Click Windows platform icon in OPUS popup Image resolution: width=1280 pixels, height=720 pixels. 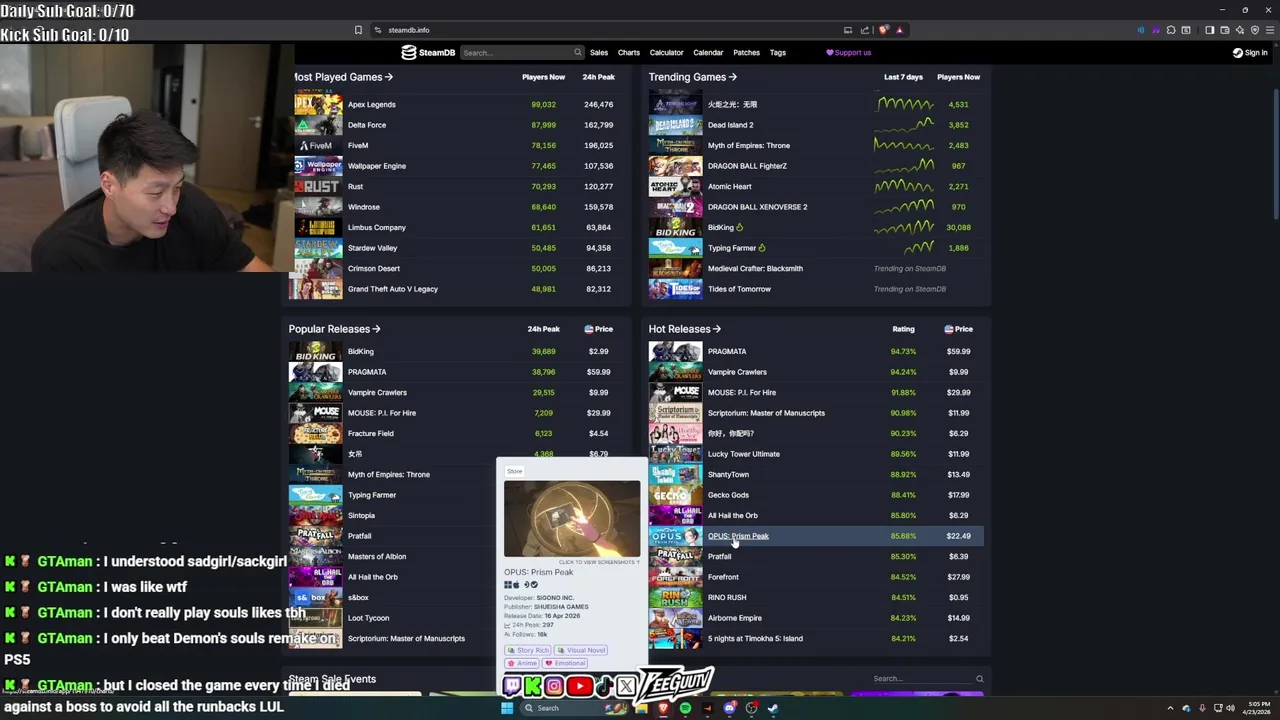(x=508, y=585)
